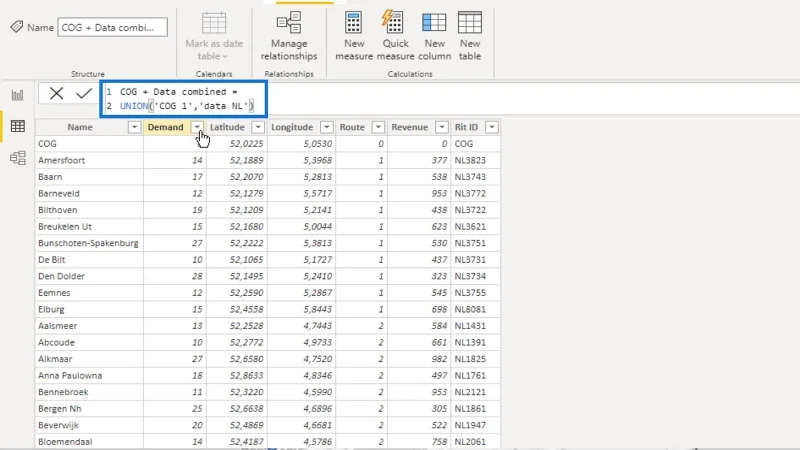Screen dimensions: 800x450
Task: Click the Beverwijk name cell
Action: (89, 425)
